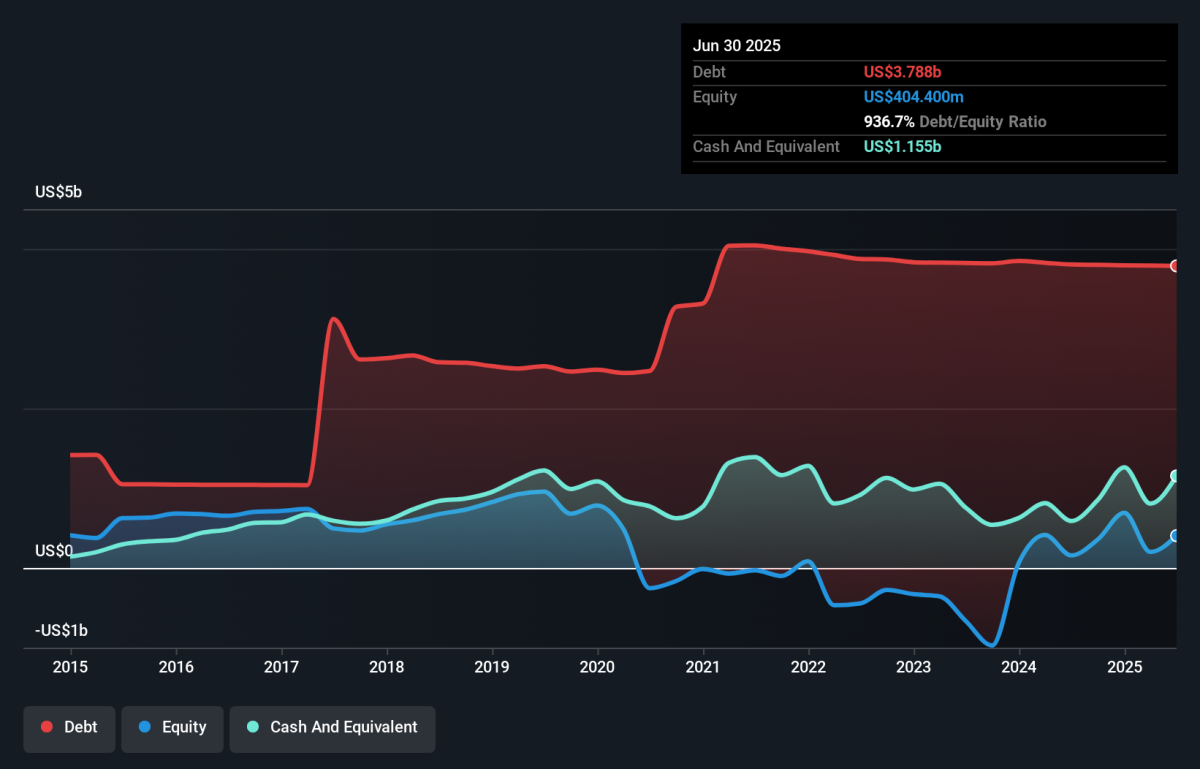Click the Jun 30 2025 tooltip date header
Screen dimensions: 1200x769
[737, 46]
